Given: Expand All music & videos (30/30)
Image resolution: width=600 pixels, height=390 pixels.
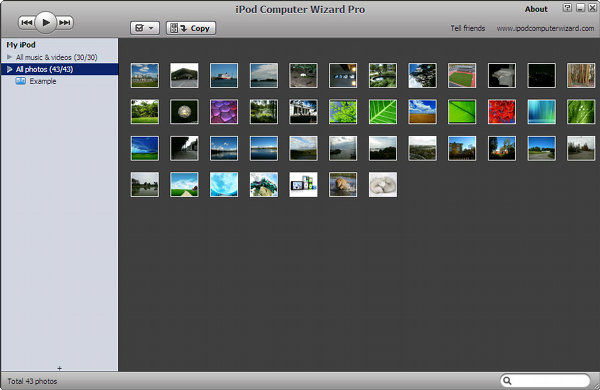Looking at the screenshot, I should pos(10,57).
